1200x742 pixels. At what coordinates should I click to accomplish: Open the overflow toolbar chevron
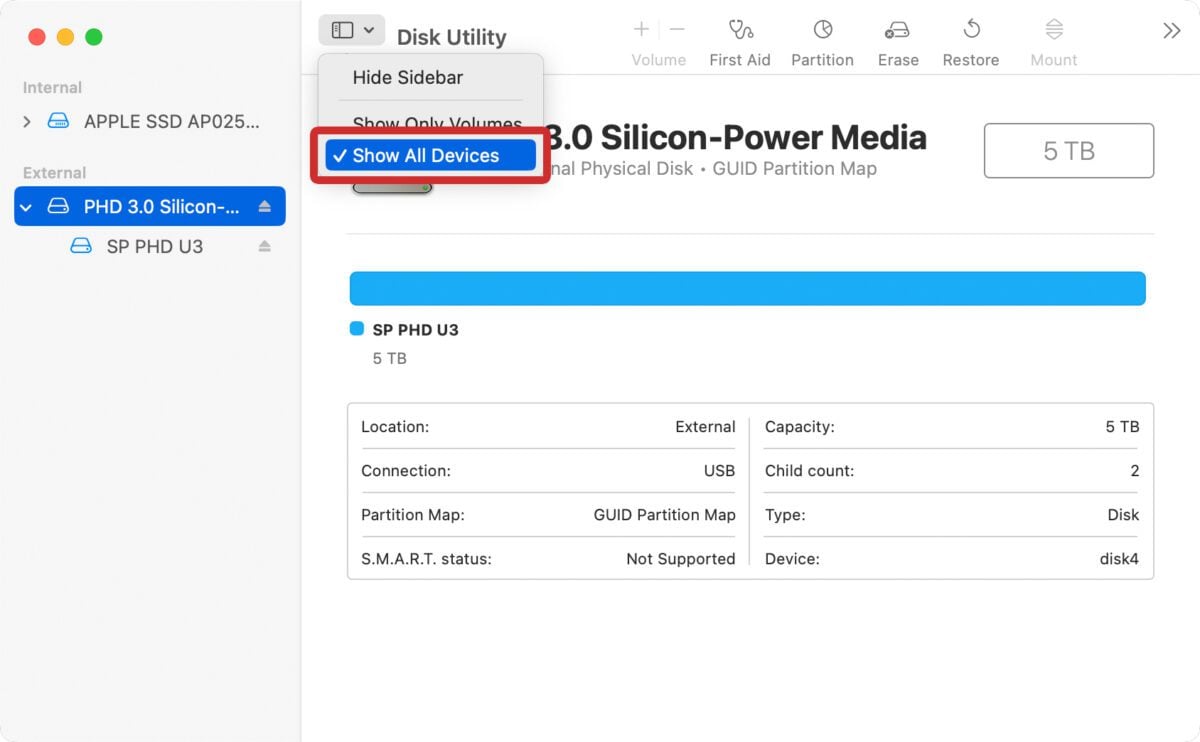[x=1171, y=30]
